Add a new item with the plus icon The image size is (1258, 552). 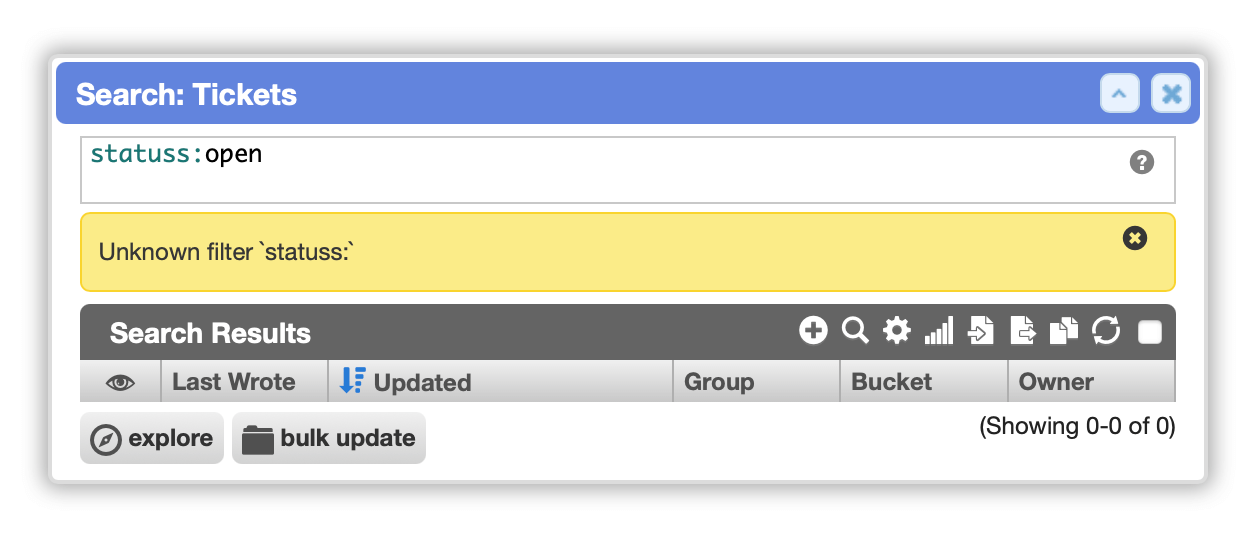[x=813, y=331]
